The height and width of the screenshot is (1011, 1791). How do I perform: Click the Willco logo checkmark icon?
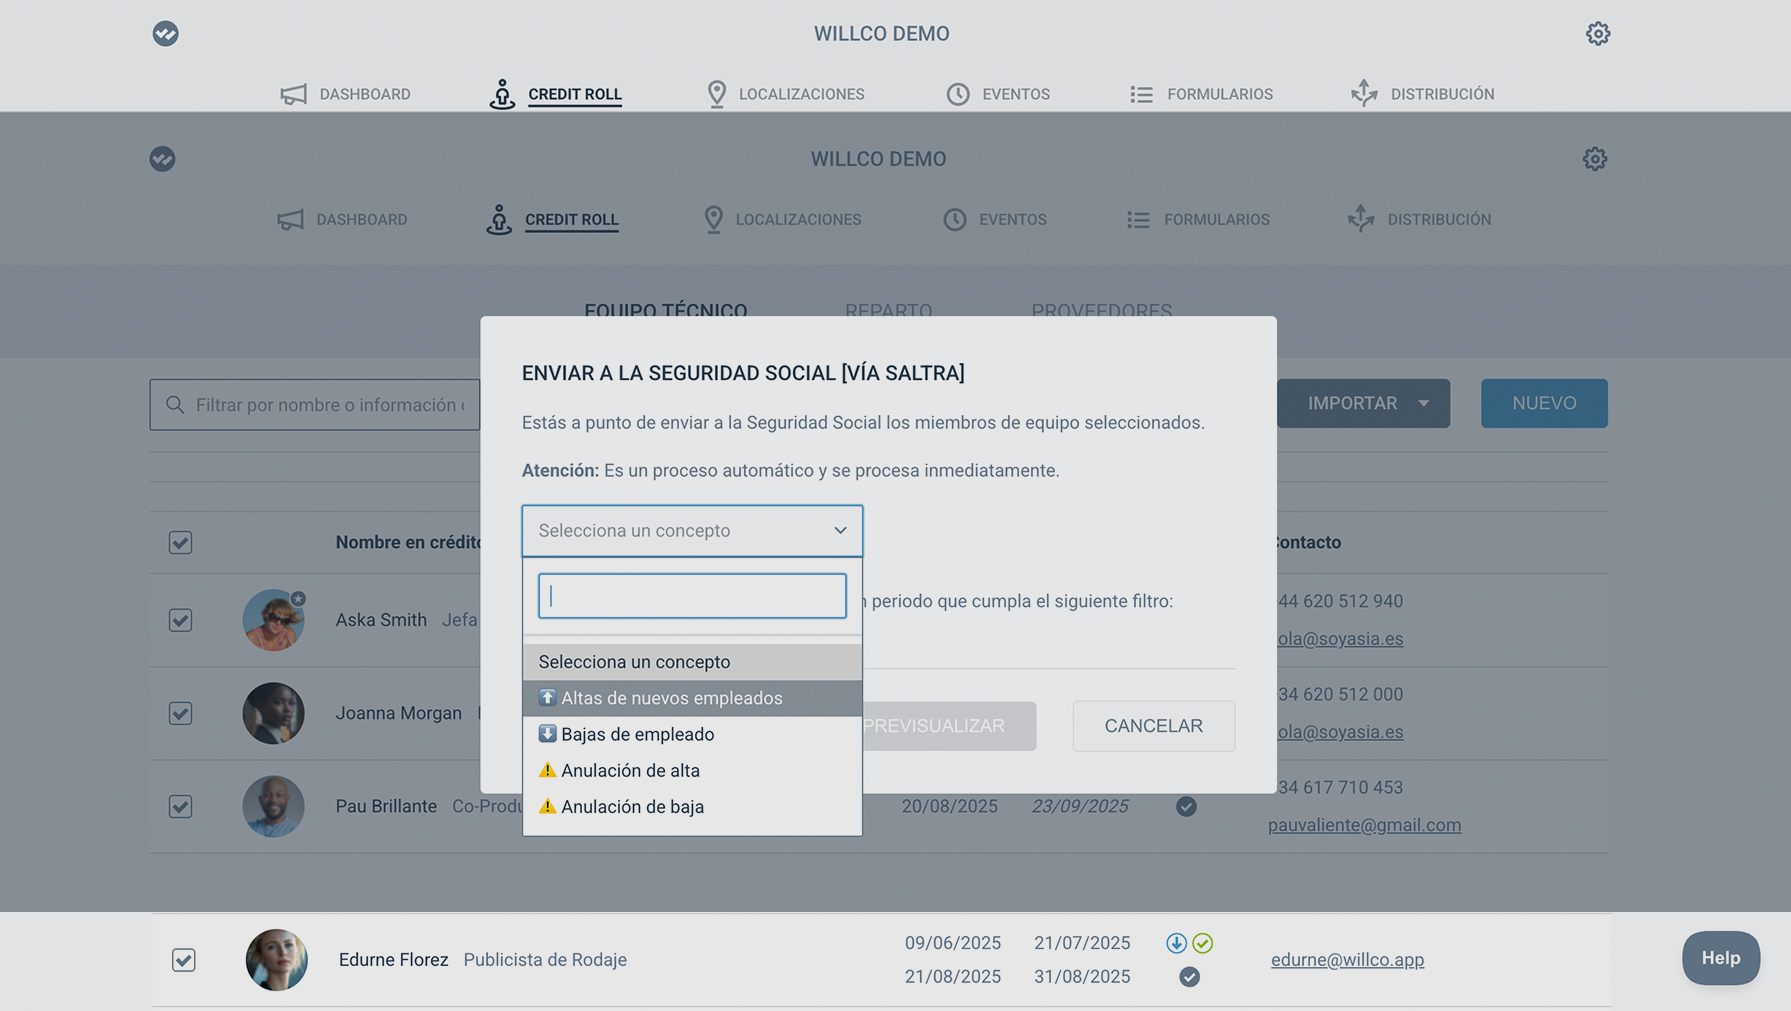pos(166,34)
